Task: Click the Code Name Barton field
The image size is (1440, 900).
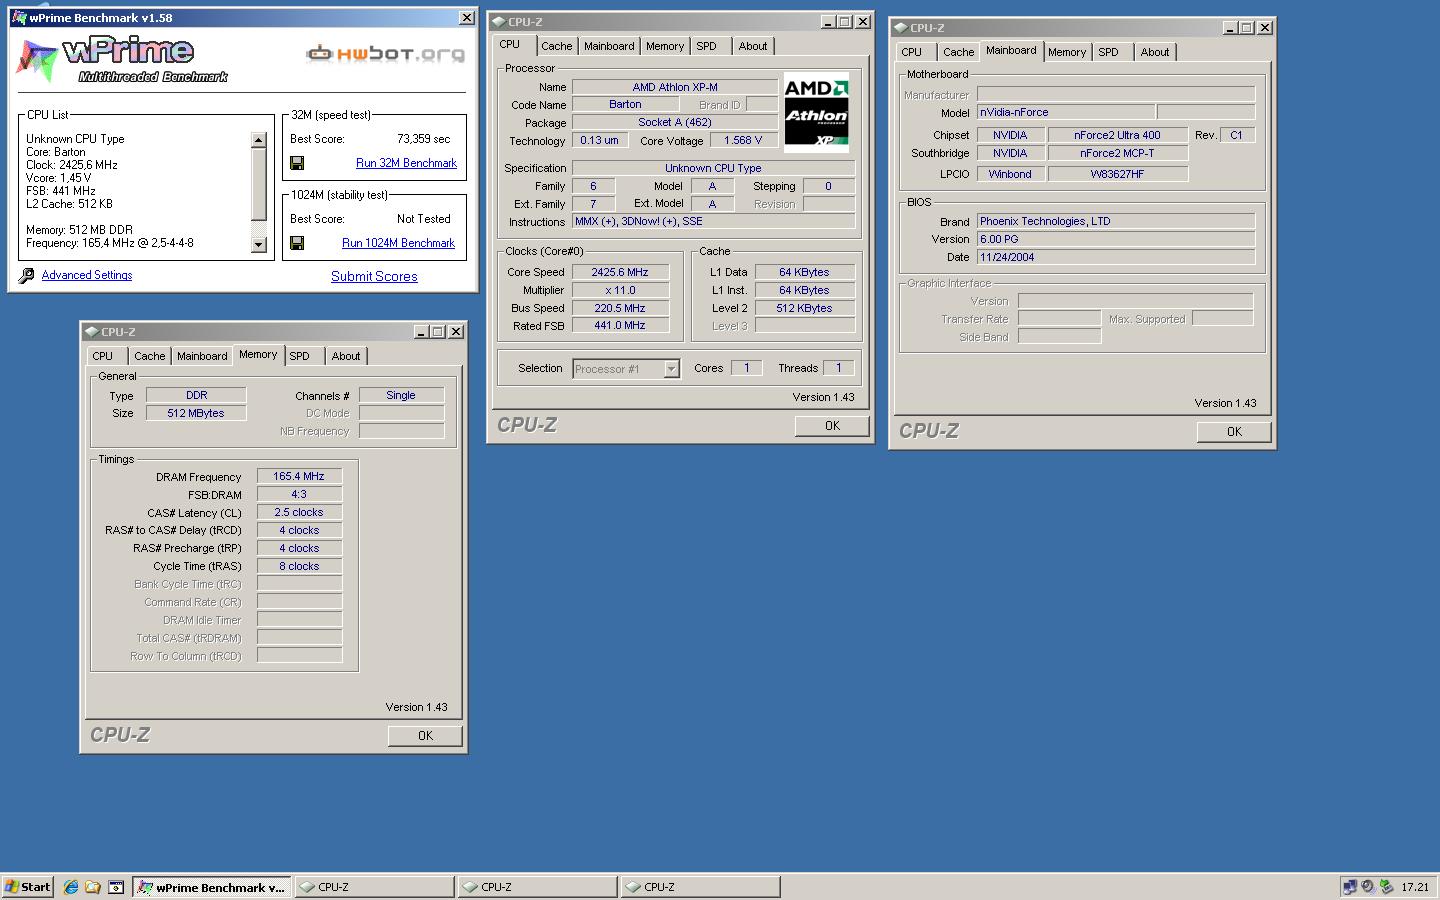Action: point(625,104)
